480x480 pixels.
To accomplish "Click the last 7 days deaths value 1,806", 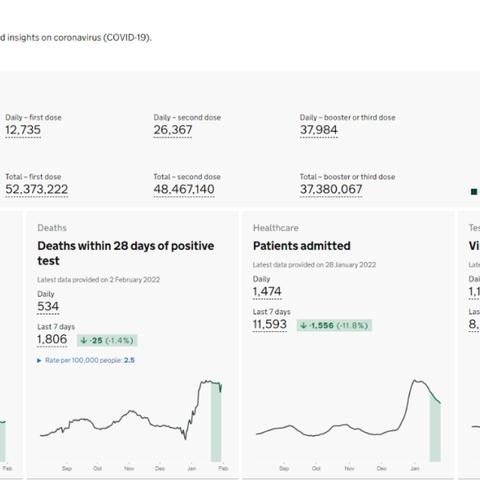I will point(52,339).
